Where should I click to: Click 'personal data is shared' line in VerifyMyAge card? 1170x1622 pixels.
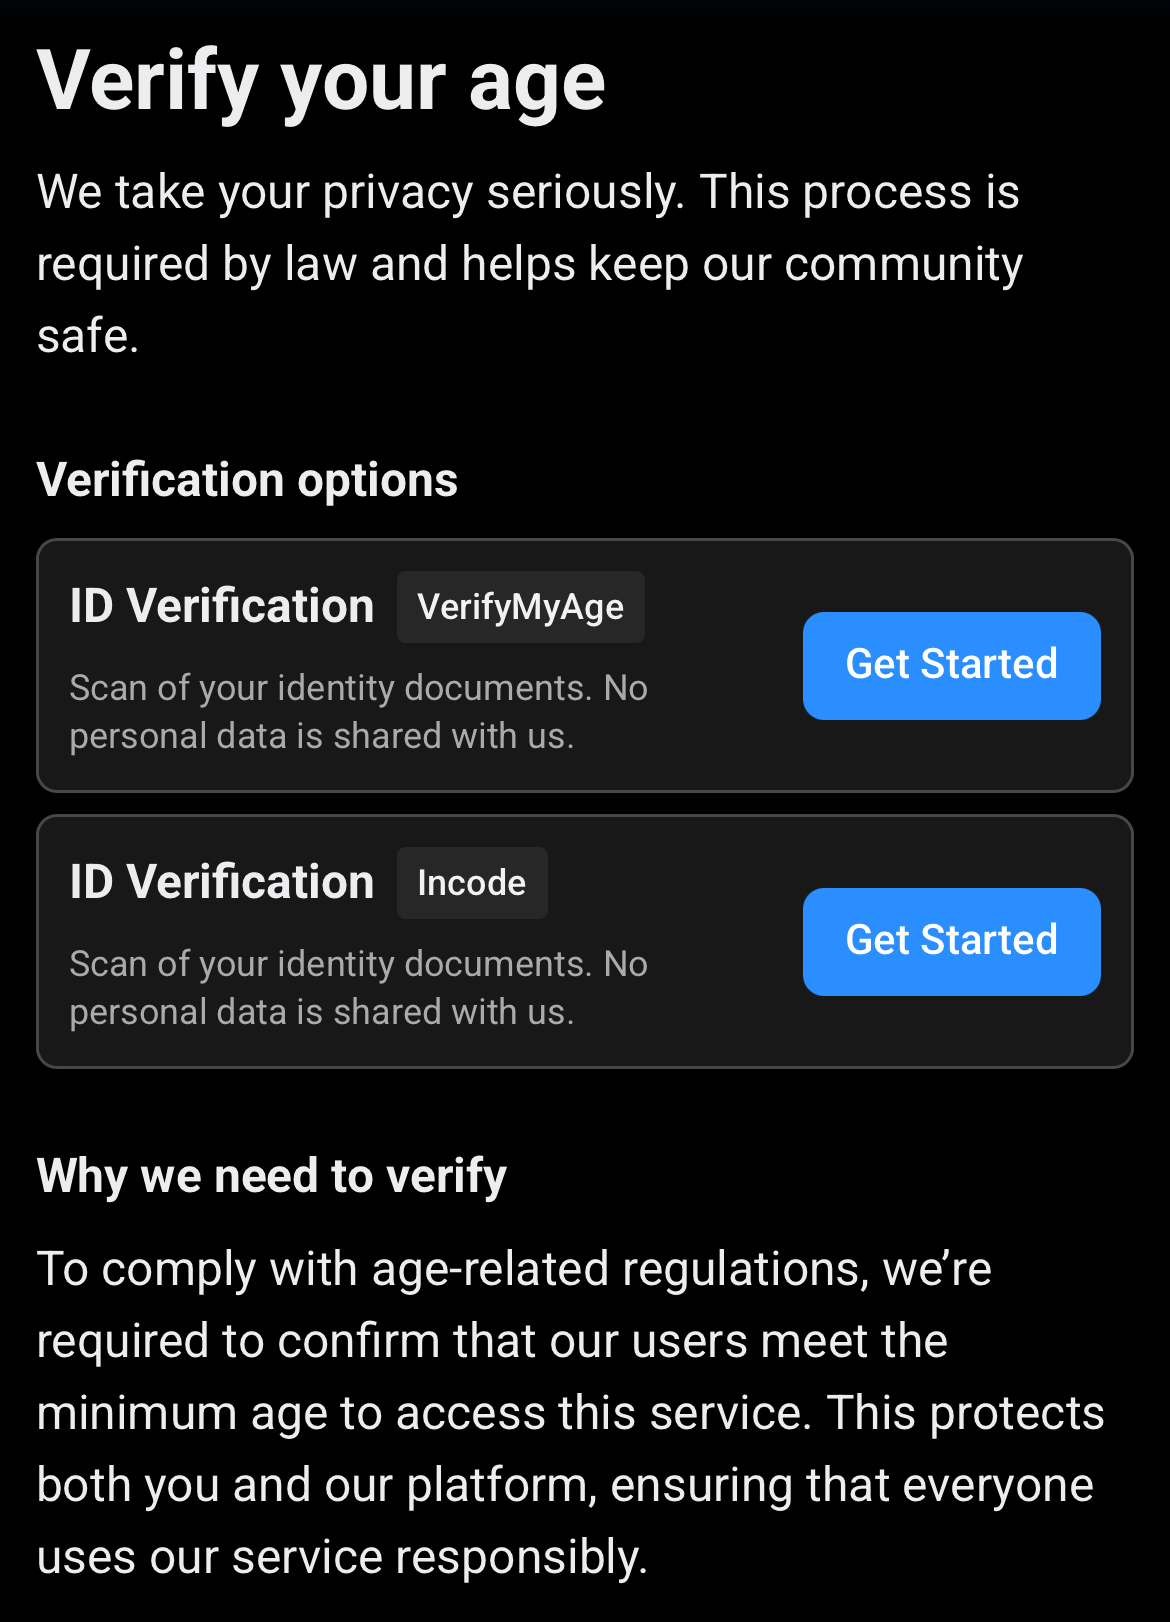pyautogui.click(x=321, y=736)
